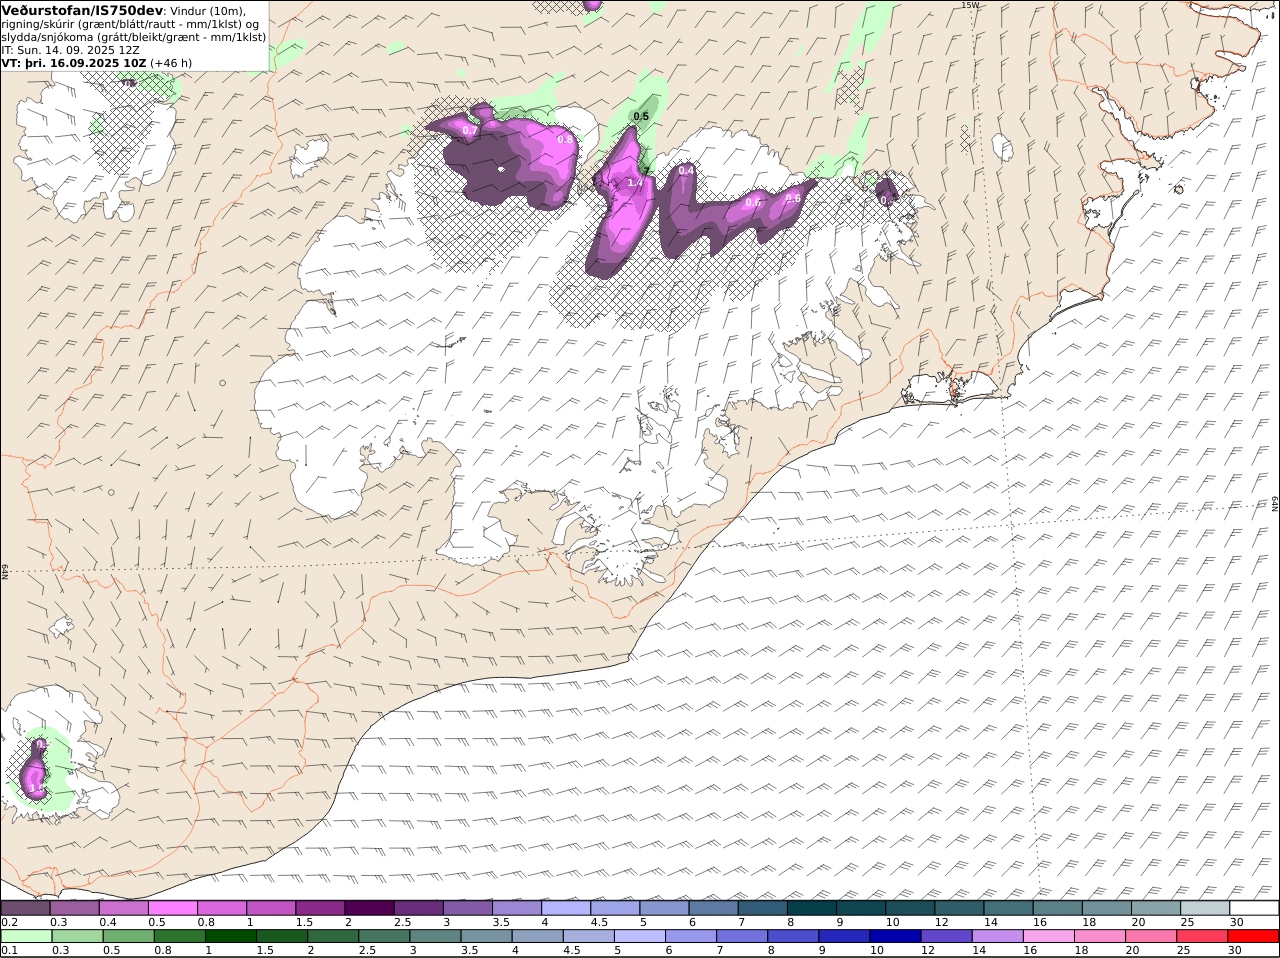Click the '0.1' label under lower legend
Screen dimensions: 1280x958
[x=9, y=950]
